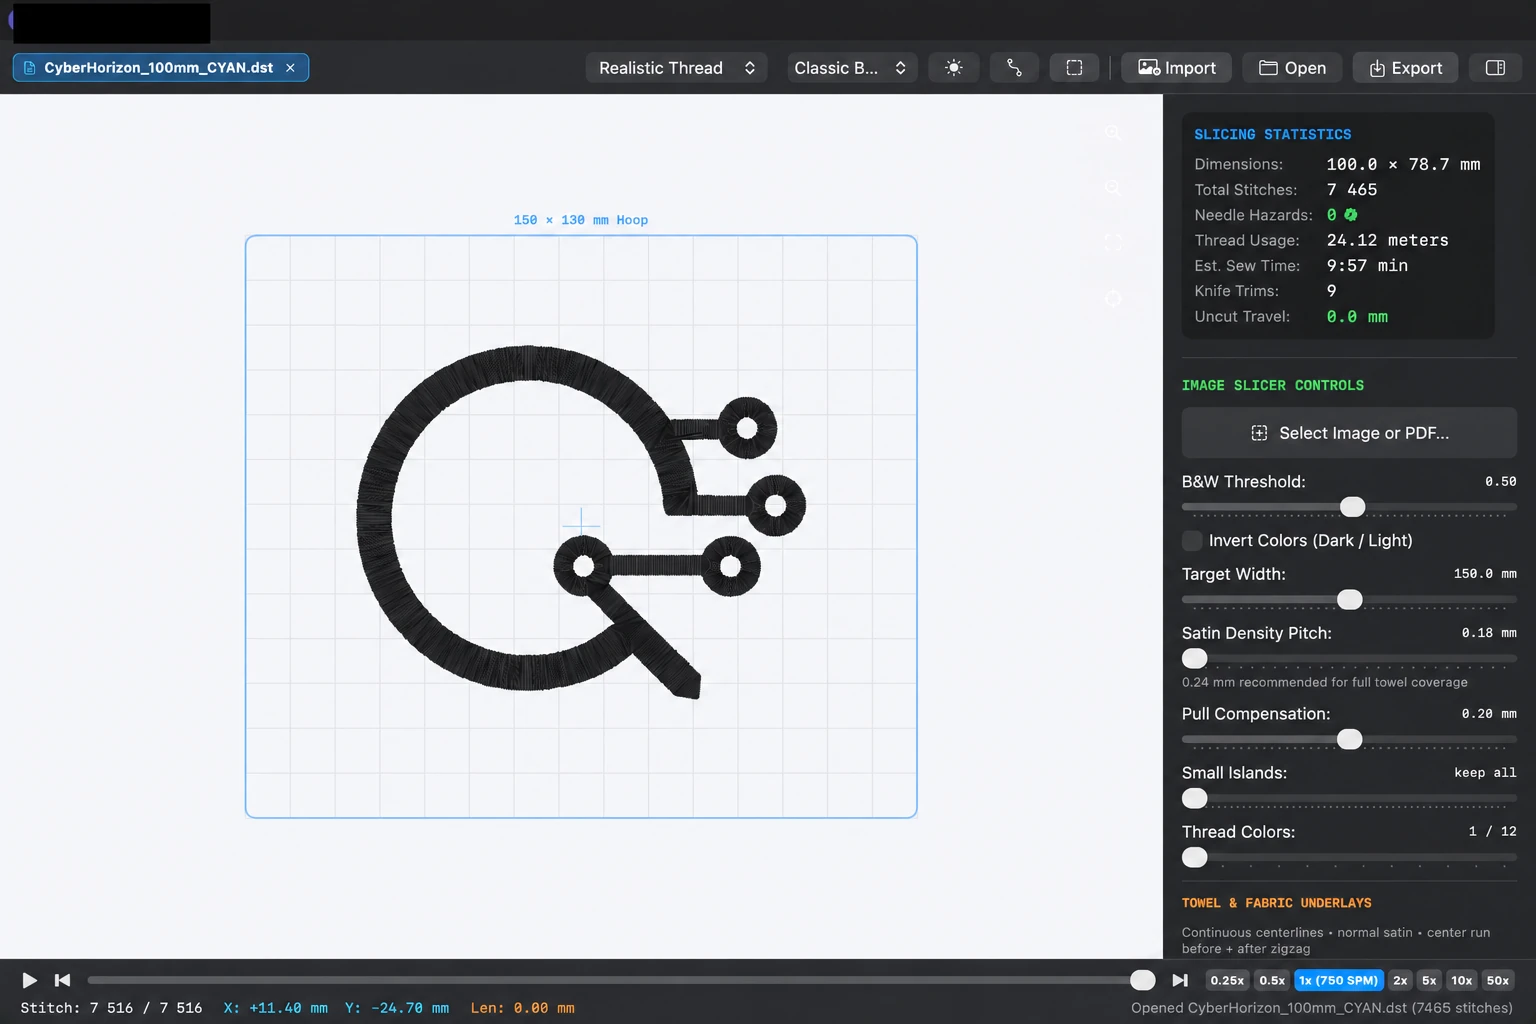Click the Target Width slider handle

coord(1350,599)
